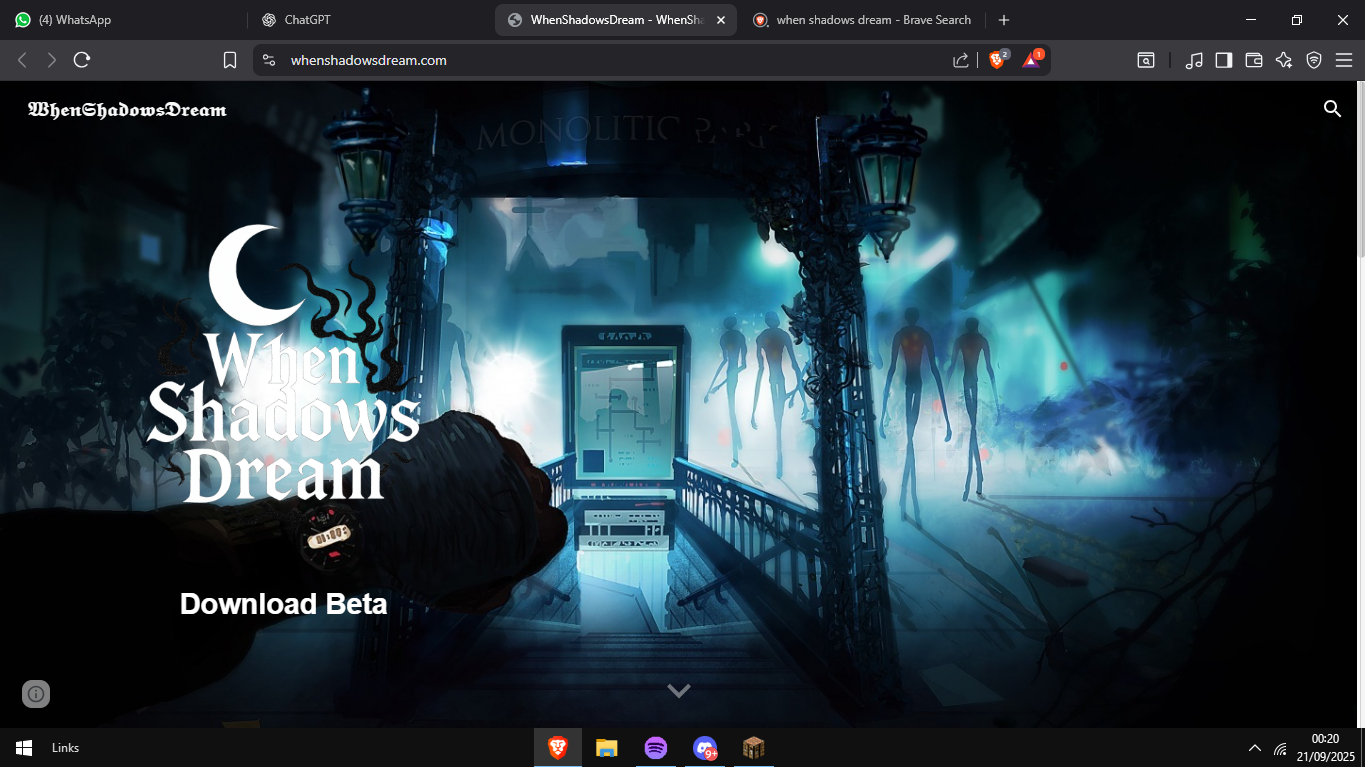The image size is (1365, 767).
Task: Reload the whenshadowsdream.com page
Action: (x=82, y=60)
